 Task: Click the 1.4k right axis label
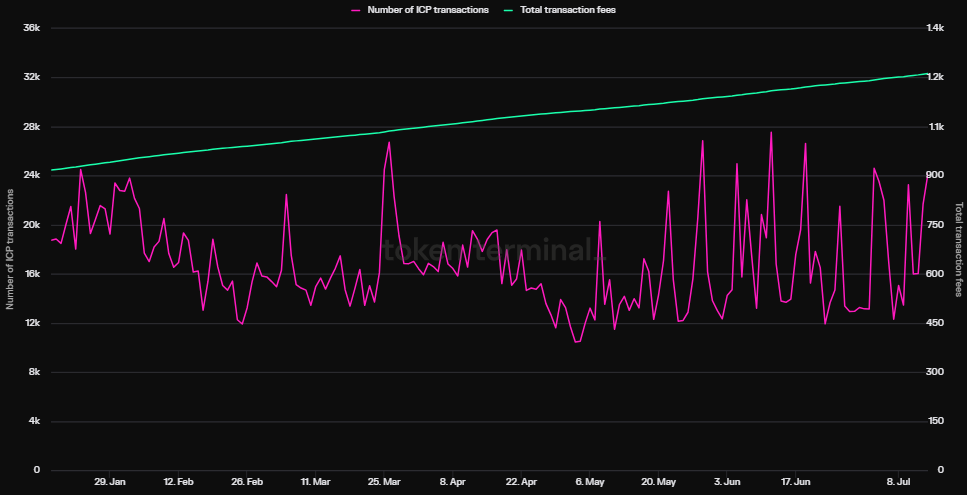936,28
